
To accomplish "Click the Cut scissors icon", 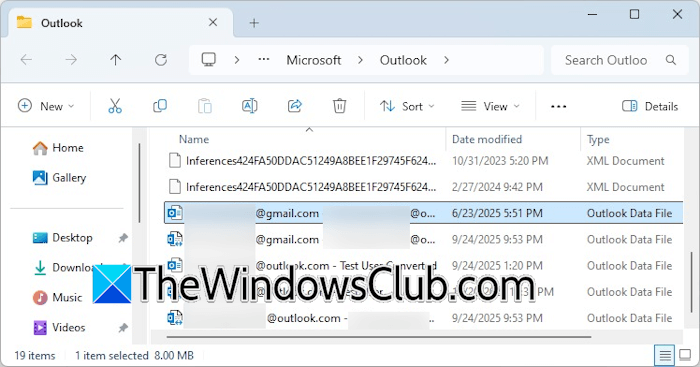I will tap(115, 106).
